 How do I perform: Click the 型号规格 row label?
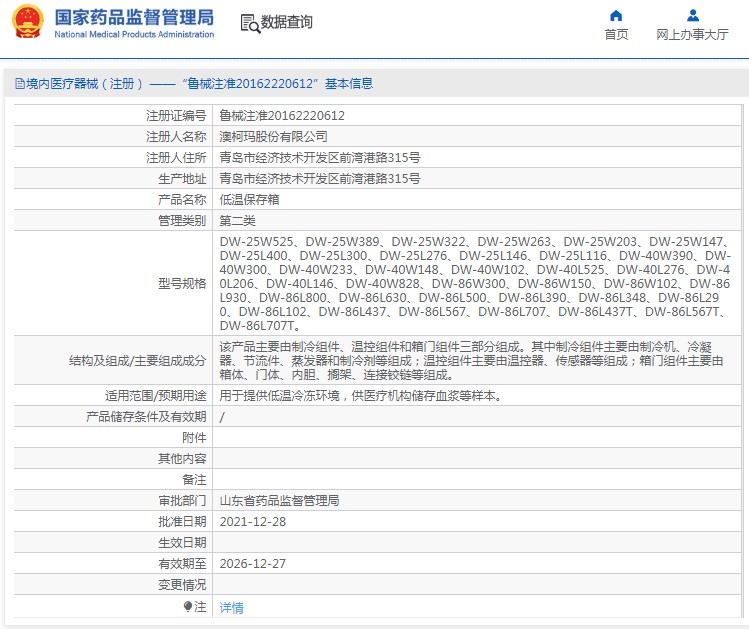182,284
